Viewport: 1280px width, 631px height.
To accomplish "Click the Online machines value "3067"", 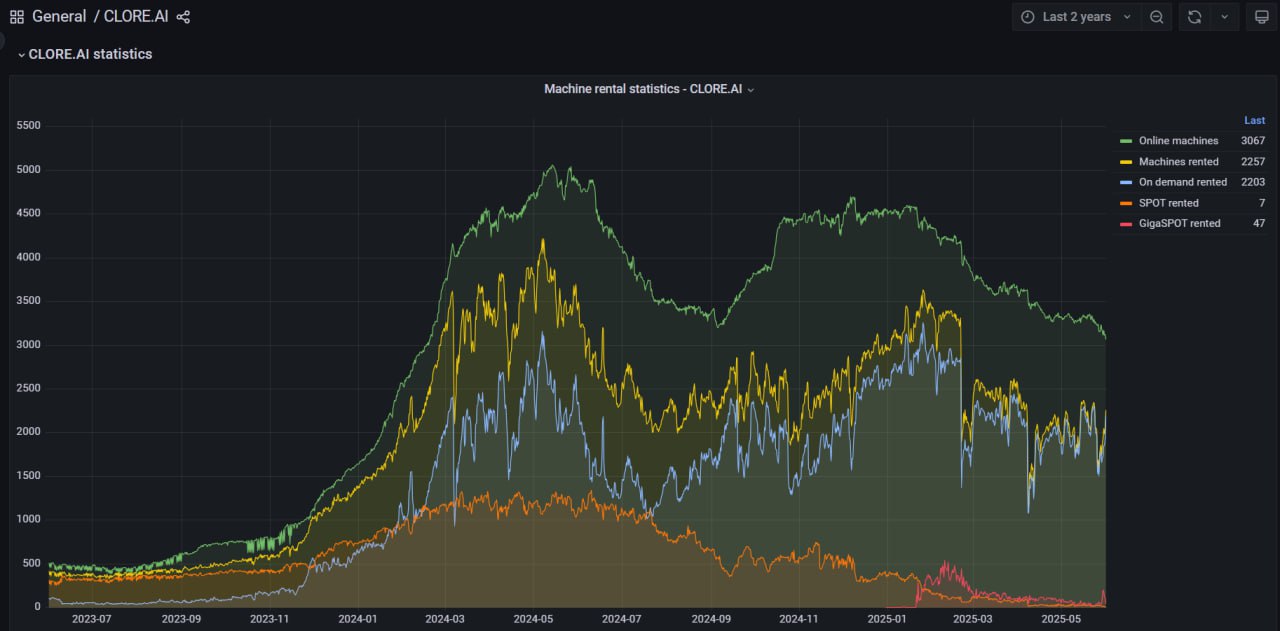I will [1253, 141].
